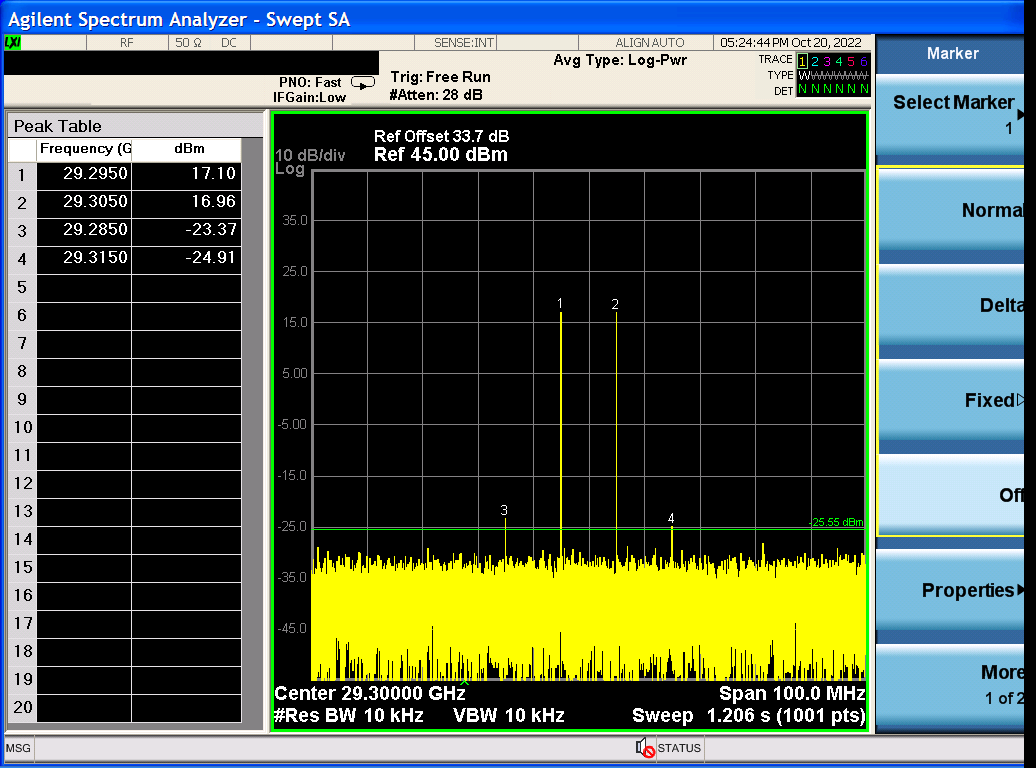Turn the marker Off
The width and height of the screenshot is (1036, 768).
pos(950,495)
